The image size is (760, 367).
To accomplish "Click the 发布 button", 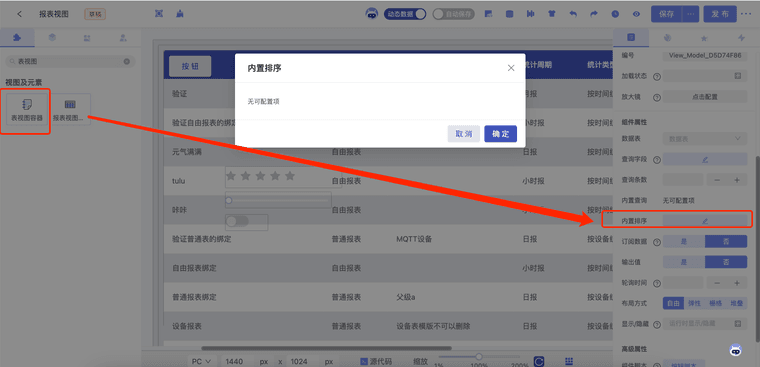I will coord(720,14).
